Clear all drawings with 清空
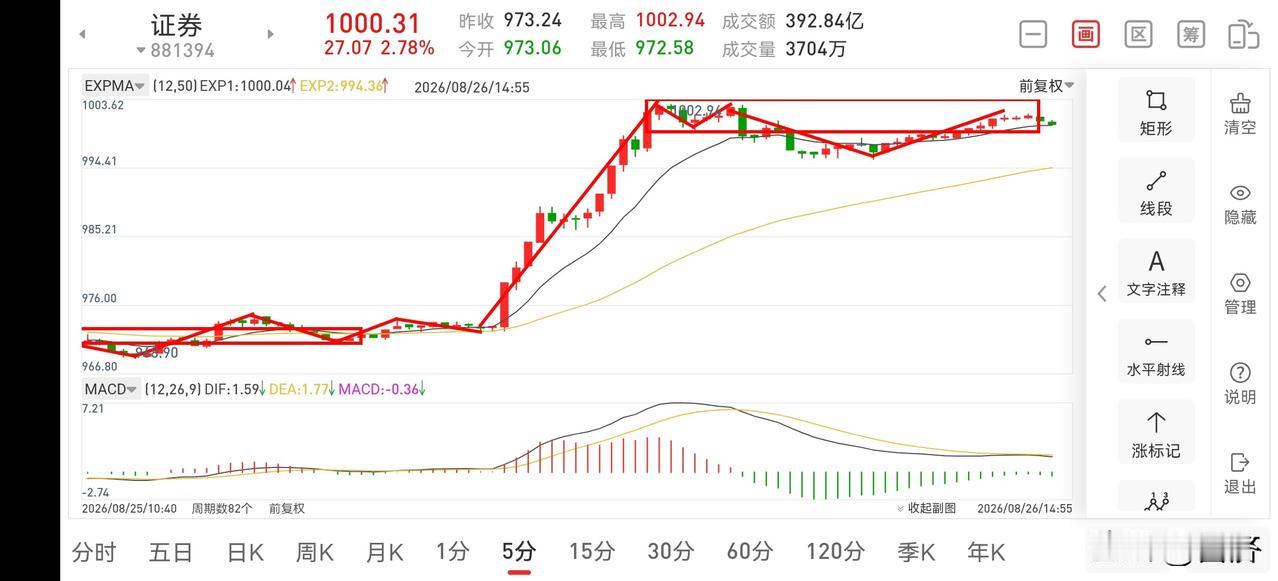Screen dimensions: 1278x581 tap(1240, 114)
